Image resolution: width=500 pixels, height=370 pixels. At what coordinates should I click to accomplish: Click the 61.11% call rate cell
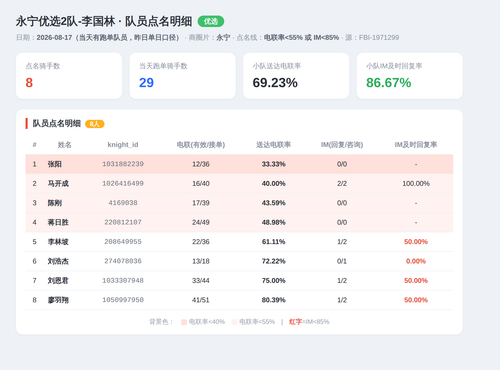[273, 242]
